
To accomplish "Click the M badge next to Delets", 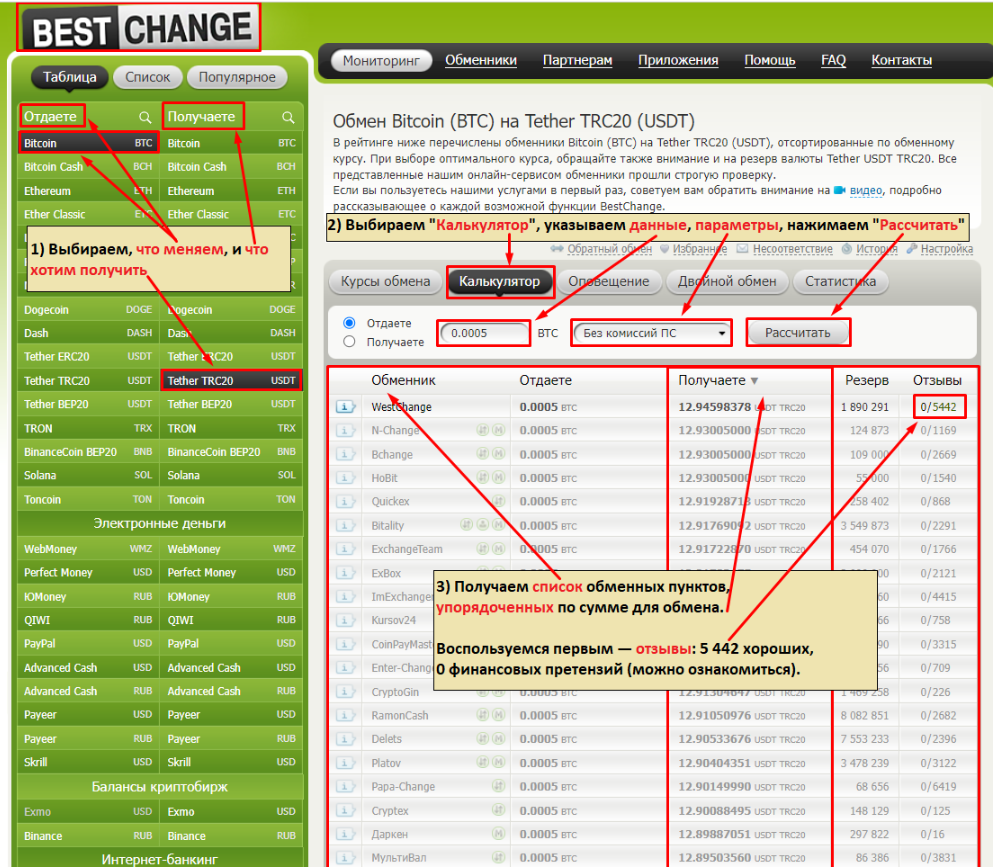I will click(x=498, y=739).
